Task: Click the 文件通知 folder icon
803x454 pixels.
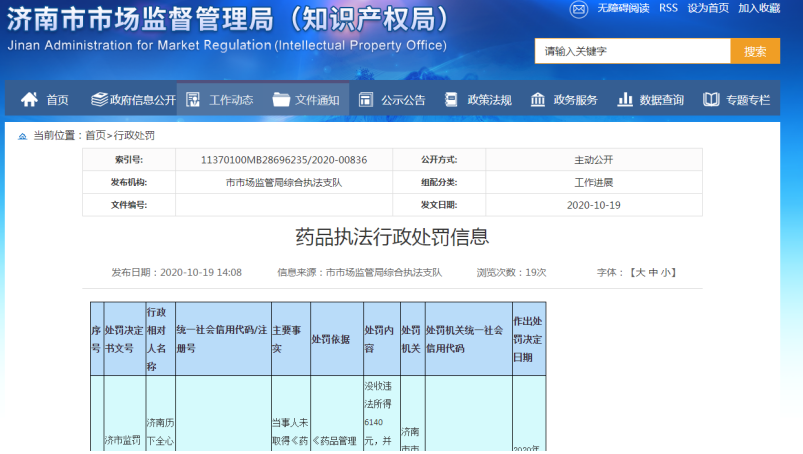Action: point(280,100)
